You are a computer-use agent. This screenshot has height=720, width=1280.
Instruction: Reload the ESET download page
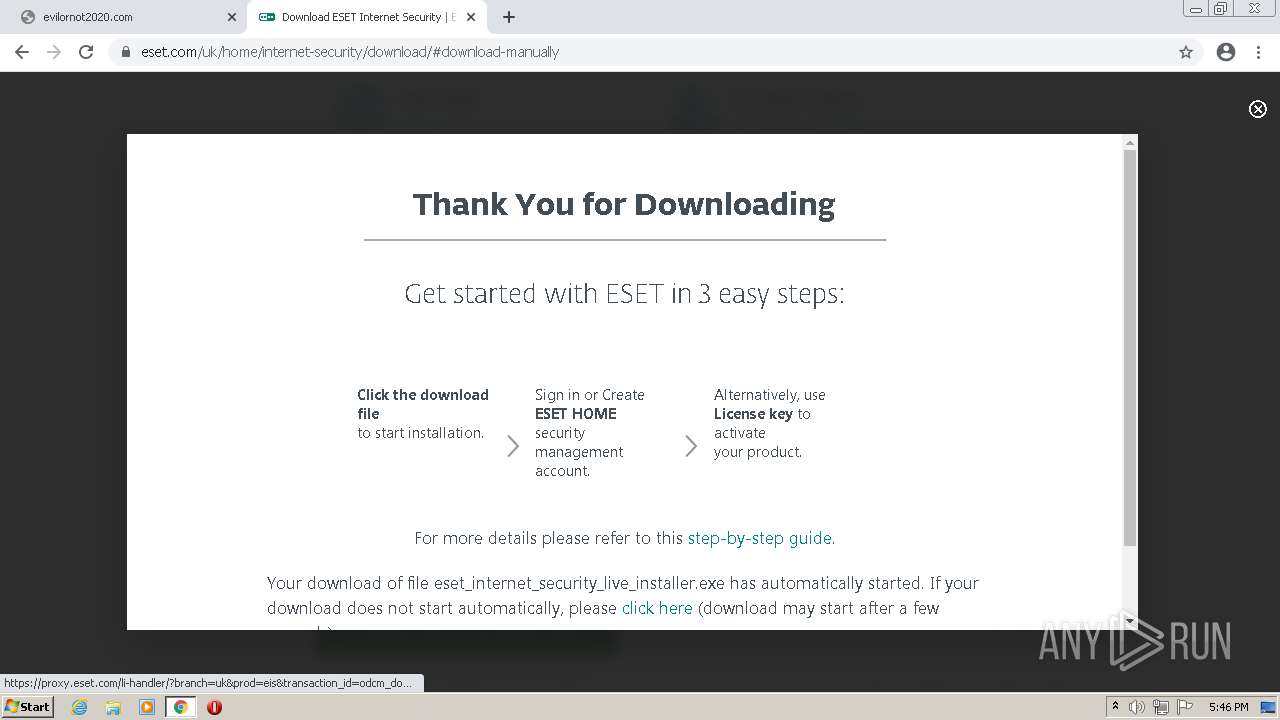point(86,52)
